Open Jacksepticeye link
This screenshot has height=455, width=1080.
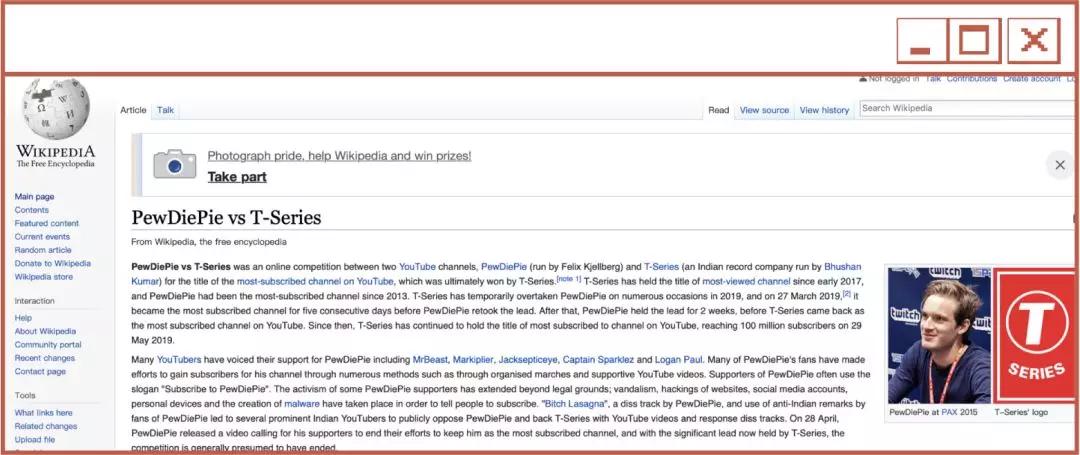(528, 359)
